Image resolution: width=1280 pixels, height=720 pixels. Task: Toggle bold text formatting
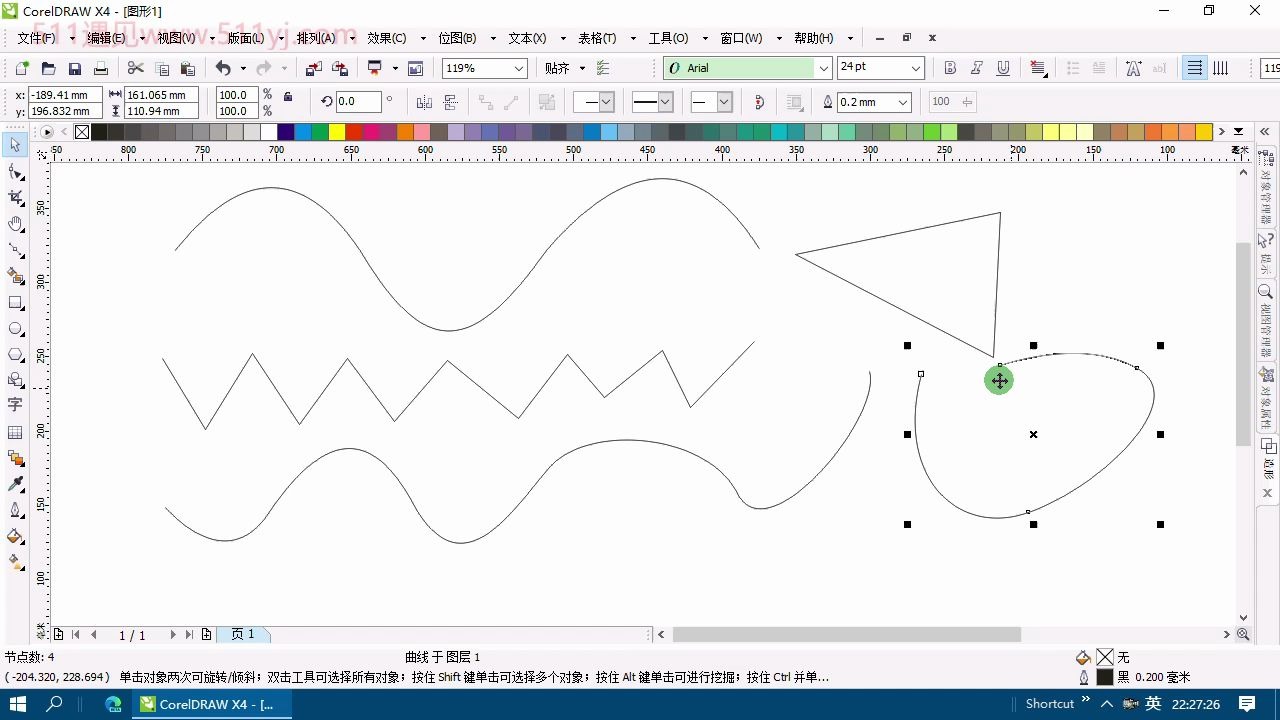(x=950, y=68)
